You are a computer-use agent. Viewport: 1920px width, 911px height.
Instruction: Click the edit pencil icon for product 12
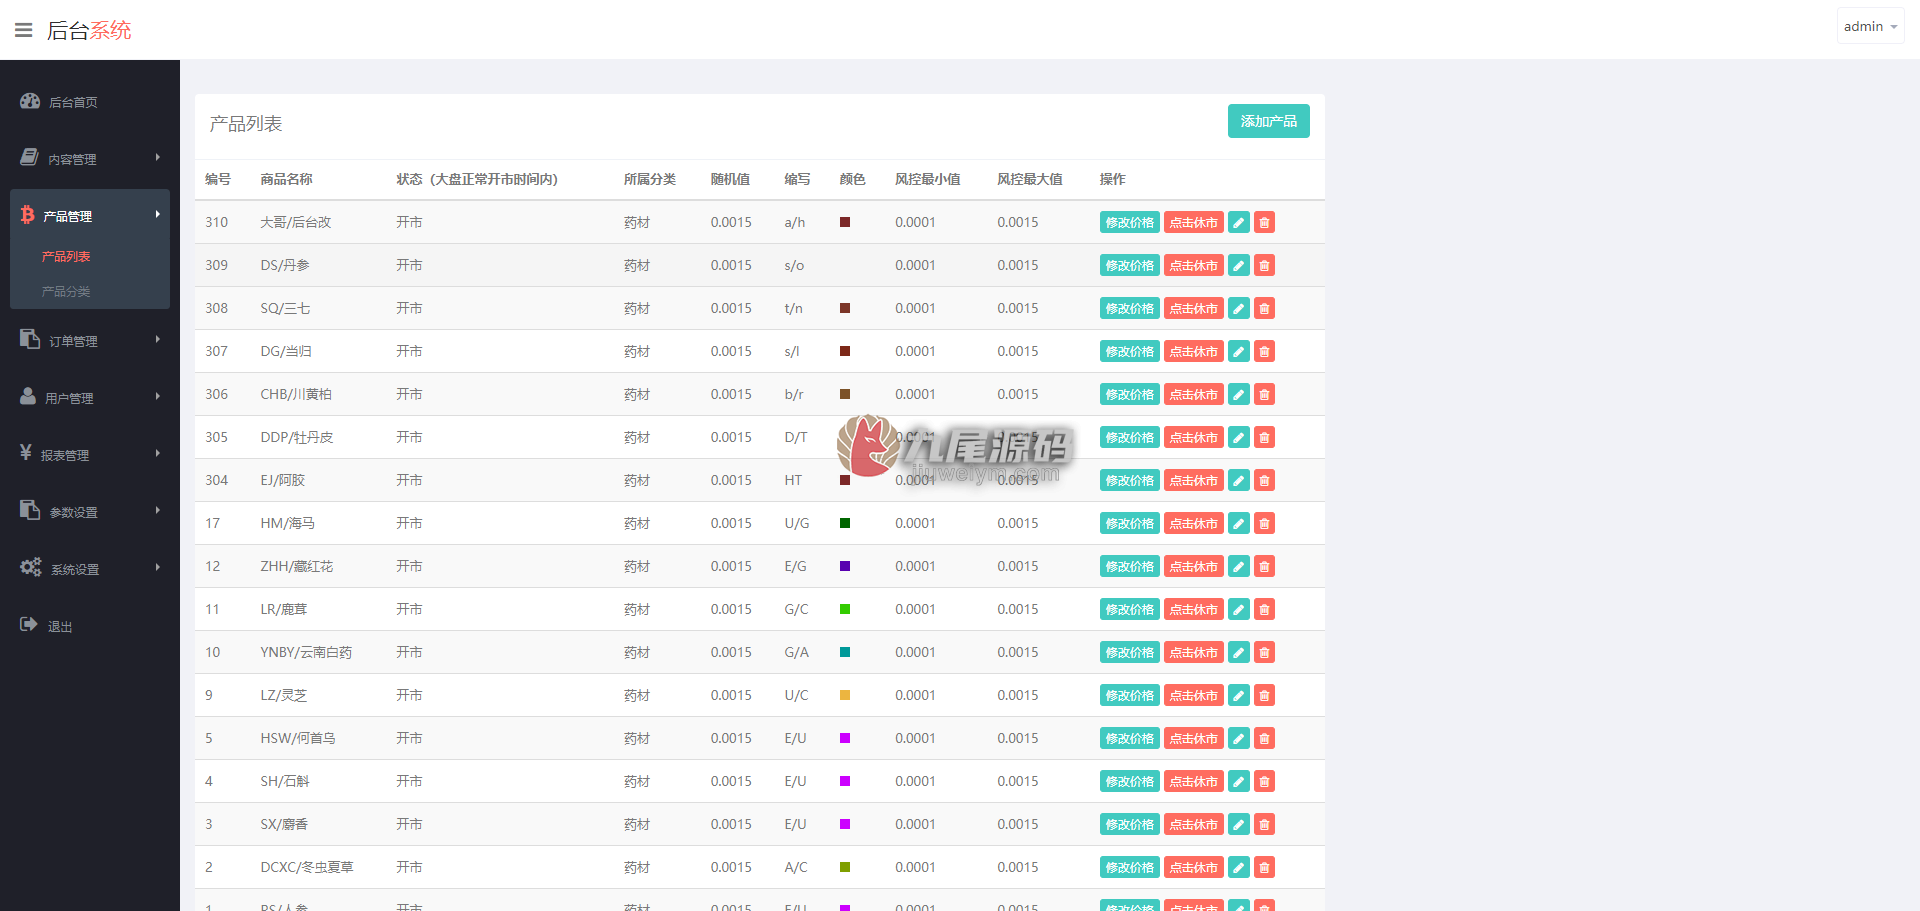pos(1238,566)
